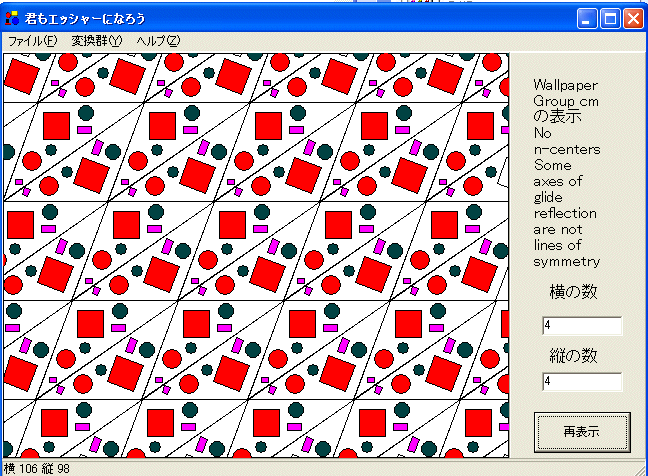Screen dimensions: 648x476
Task: Click the 横 106 縦 98 status text
Action: coord(37,469)
